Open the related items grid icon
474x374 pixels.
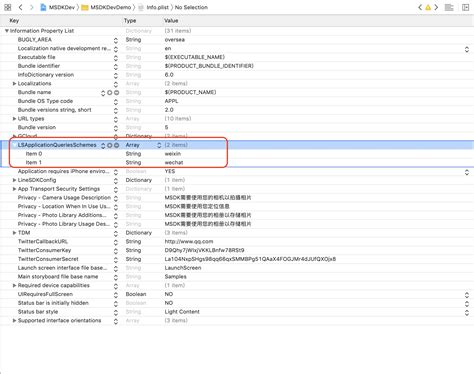(x=8, y=7)
